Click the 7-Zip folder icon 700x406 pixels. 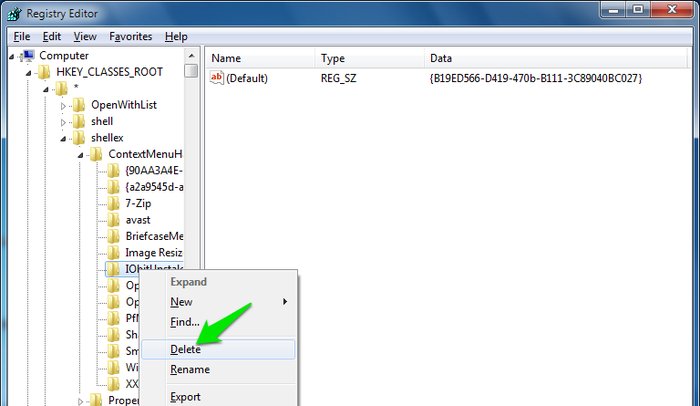tap(113, 204)
